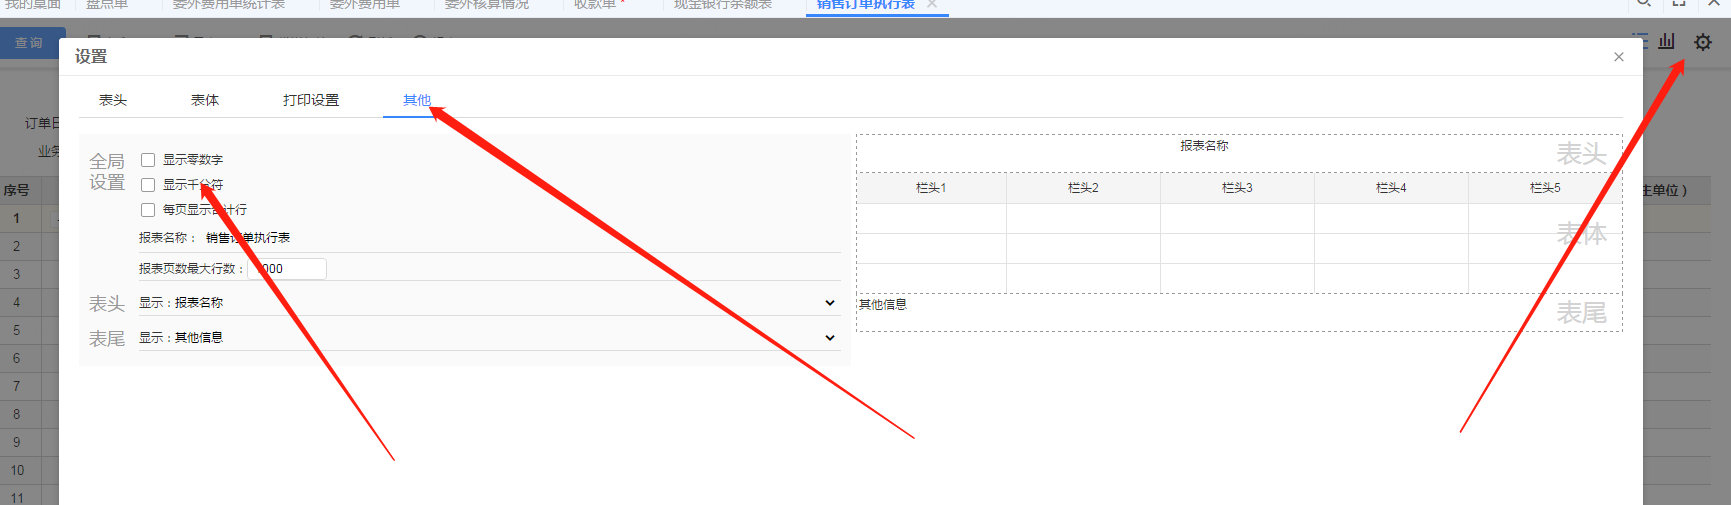Click the 查询 button behind the dialog
This screenshot has width=1731, height=505.
tap(29, 43)
